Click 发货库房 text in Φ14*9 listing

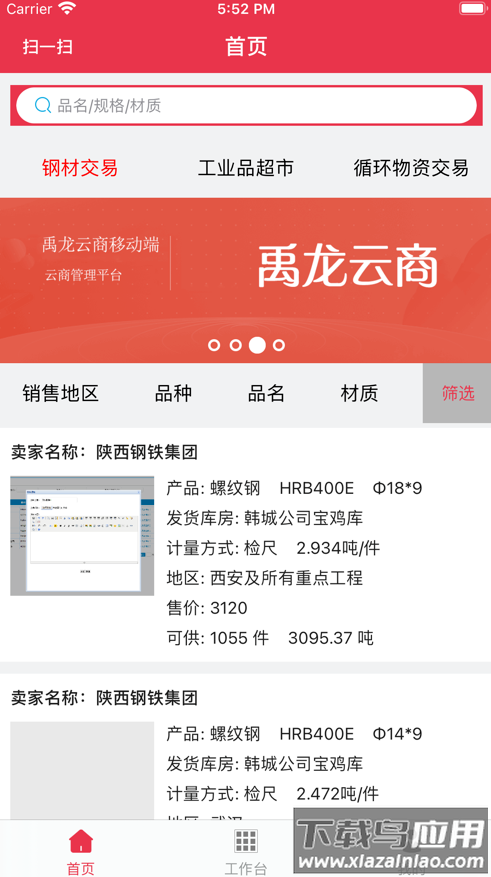coord(265,763)
